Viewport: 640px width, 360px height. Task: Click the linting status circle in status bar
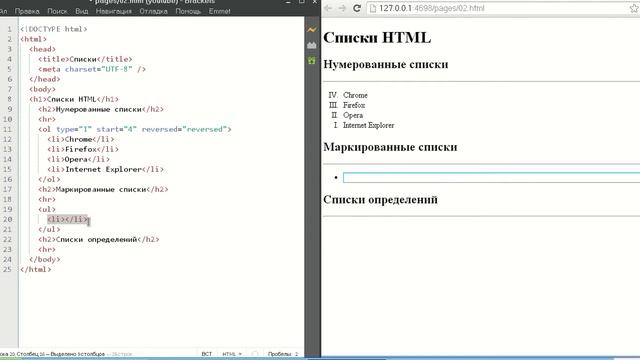(255, 354)
